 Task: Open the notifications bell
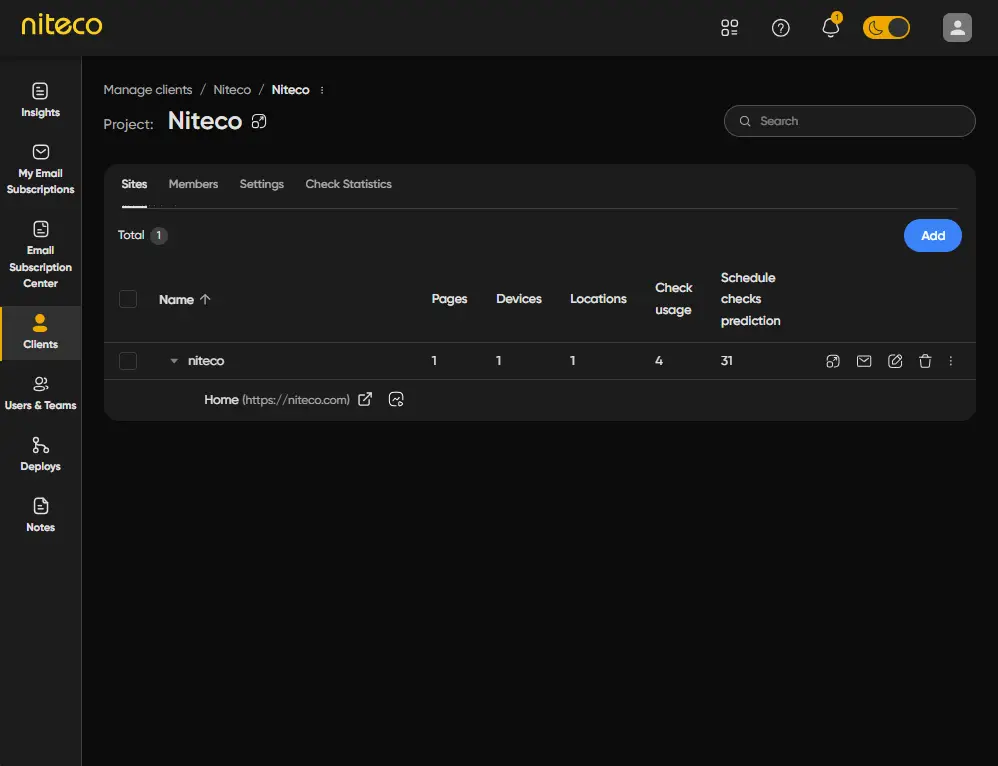[x=831, y=28]
